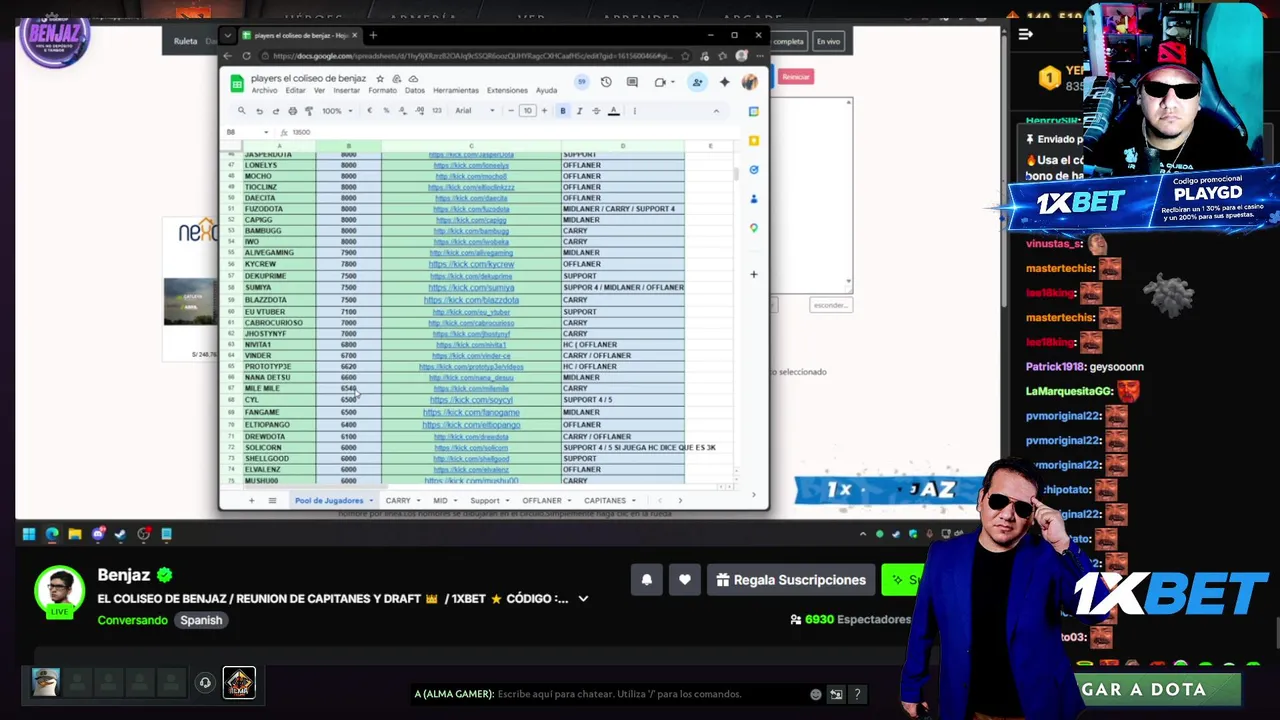Click move document folder icon
Screen dimensions: 1280x720
(x=397, y=79)
